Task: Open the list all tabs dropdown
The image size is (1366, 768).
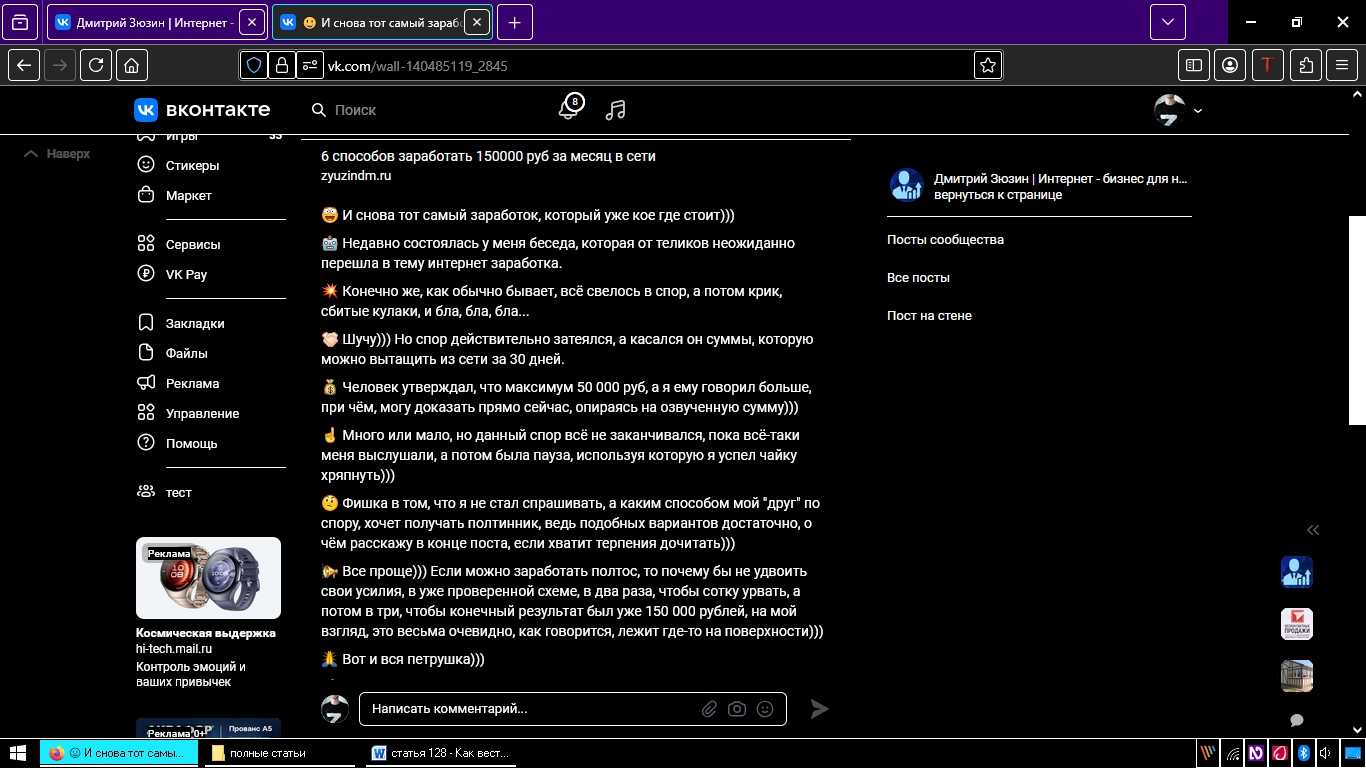Action: (1168, 22)
